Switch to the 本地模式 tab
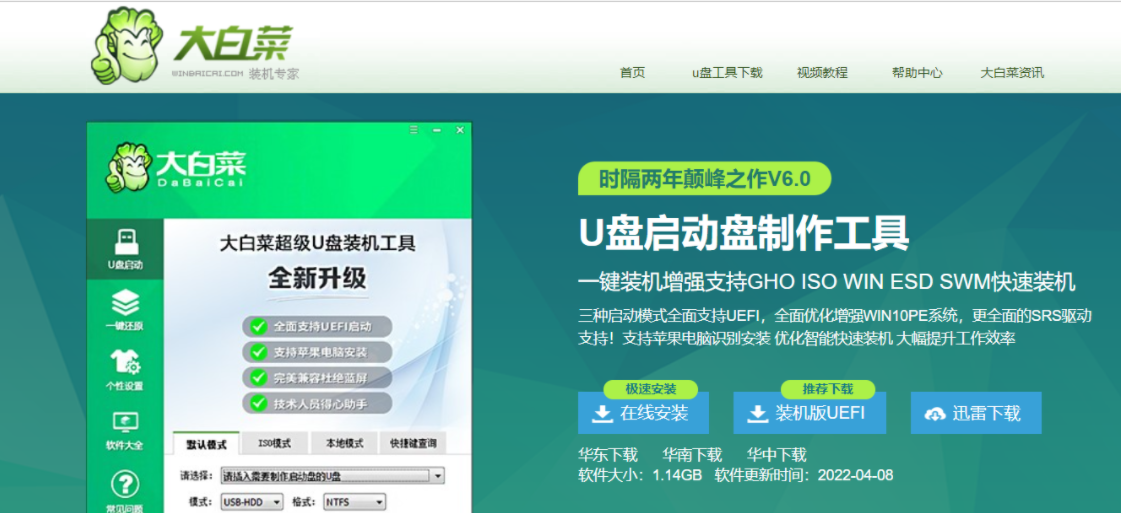This screenshot has height=513, width=1122. 344,443
